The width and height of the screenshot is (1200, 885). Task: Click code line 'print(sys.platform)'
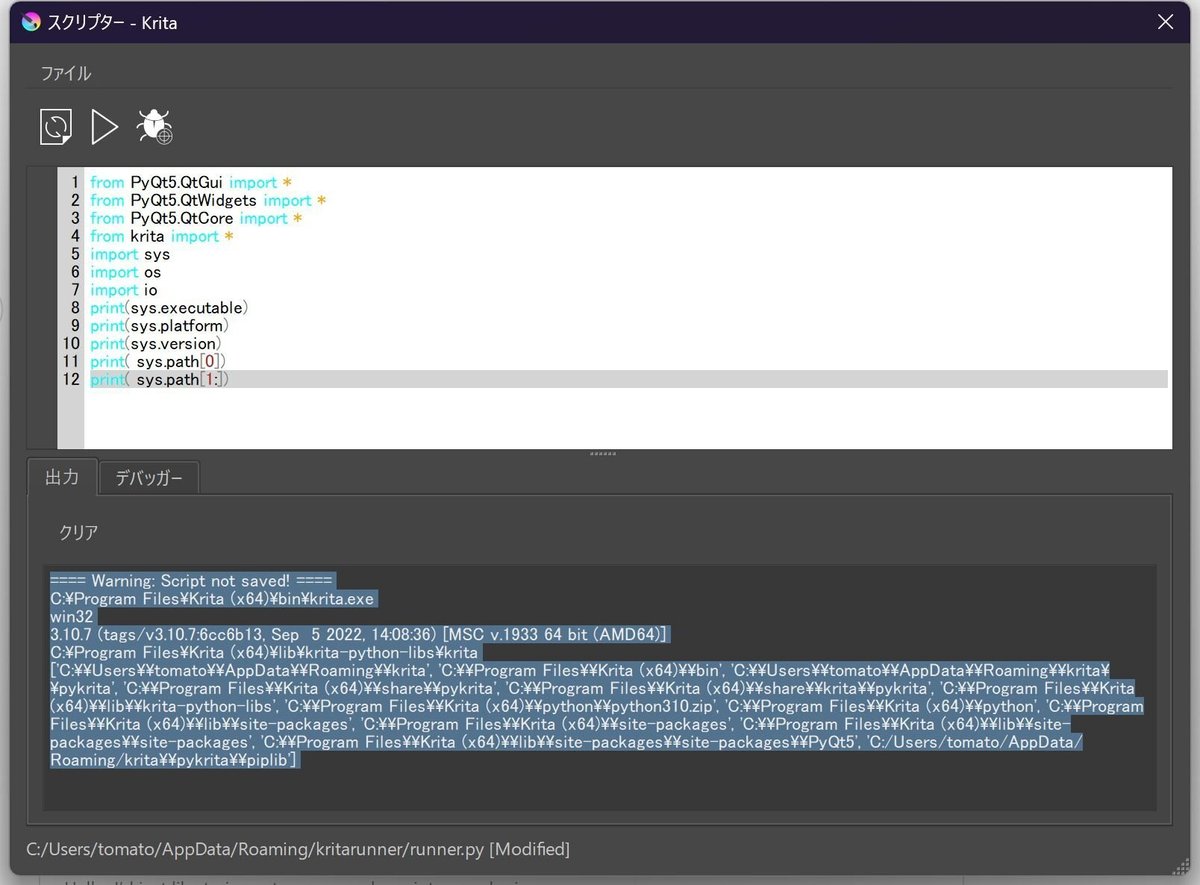(x=160, y=326)
